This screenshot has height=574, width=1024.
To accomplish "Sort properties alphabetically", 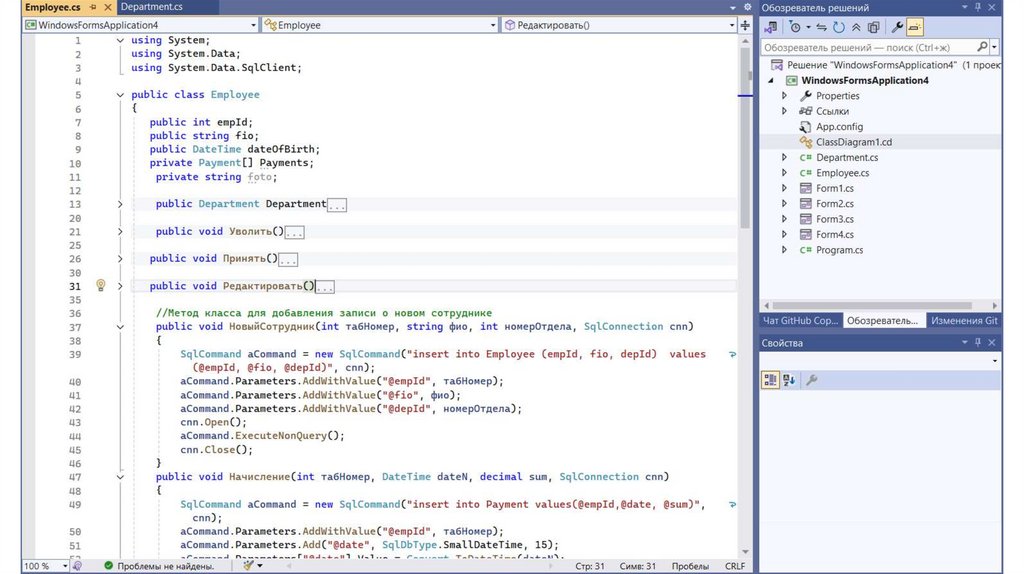I will point(789,380).
